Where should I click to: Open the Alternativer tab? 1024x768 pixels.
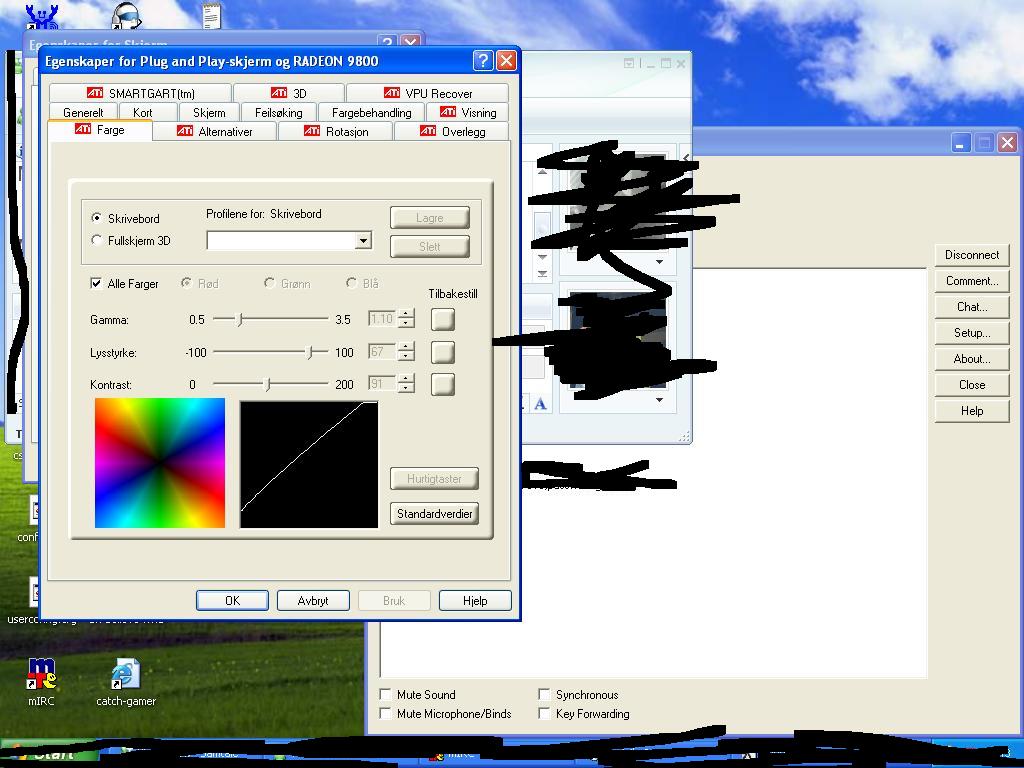point(215,131)
